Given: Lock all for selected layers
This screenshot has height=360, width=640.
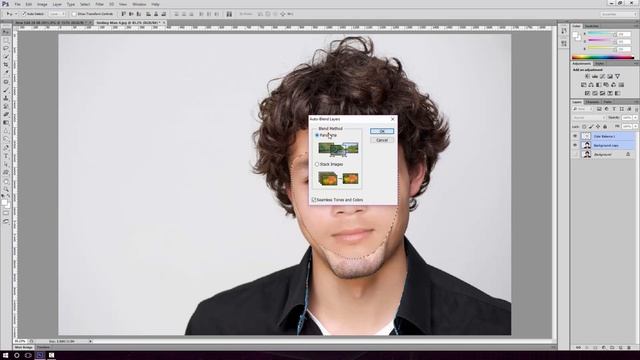Looking at the screenshot, I should point(605,127).
